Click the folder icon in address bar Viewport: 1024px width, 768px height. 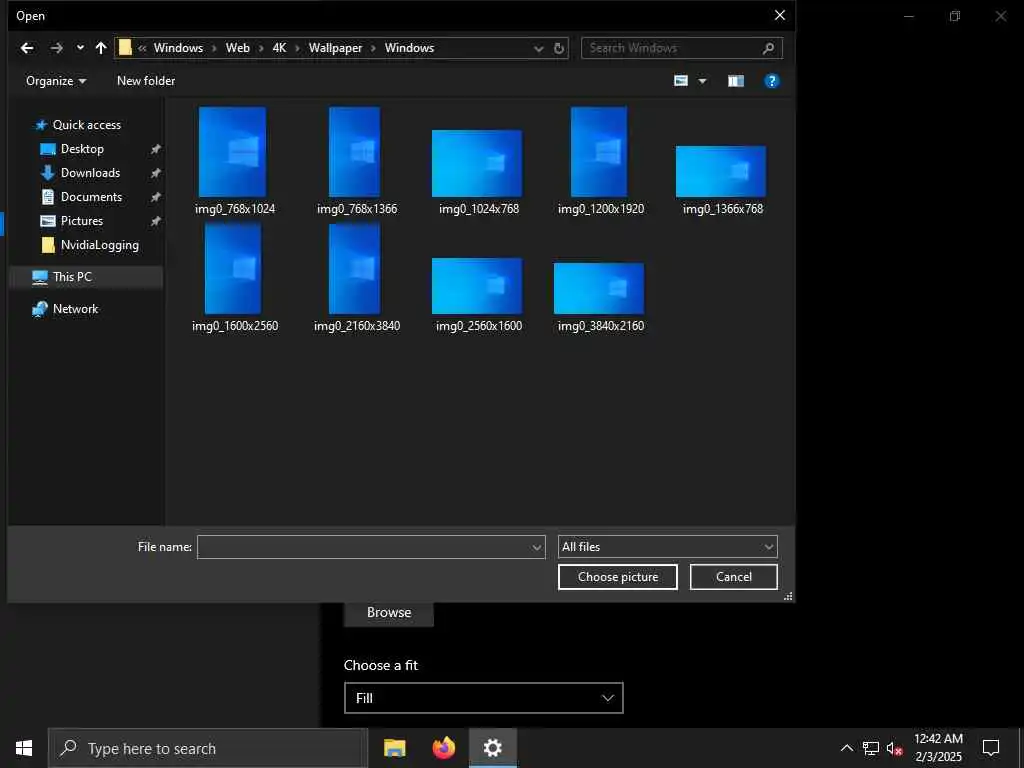pos(125,48)
